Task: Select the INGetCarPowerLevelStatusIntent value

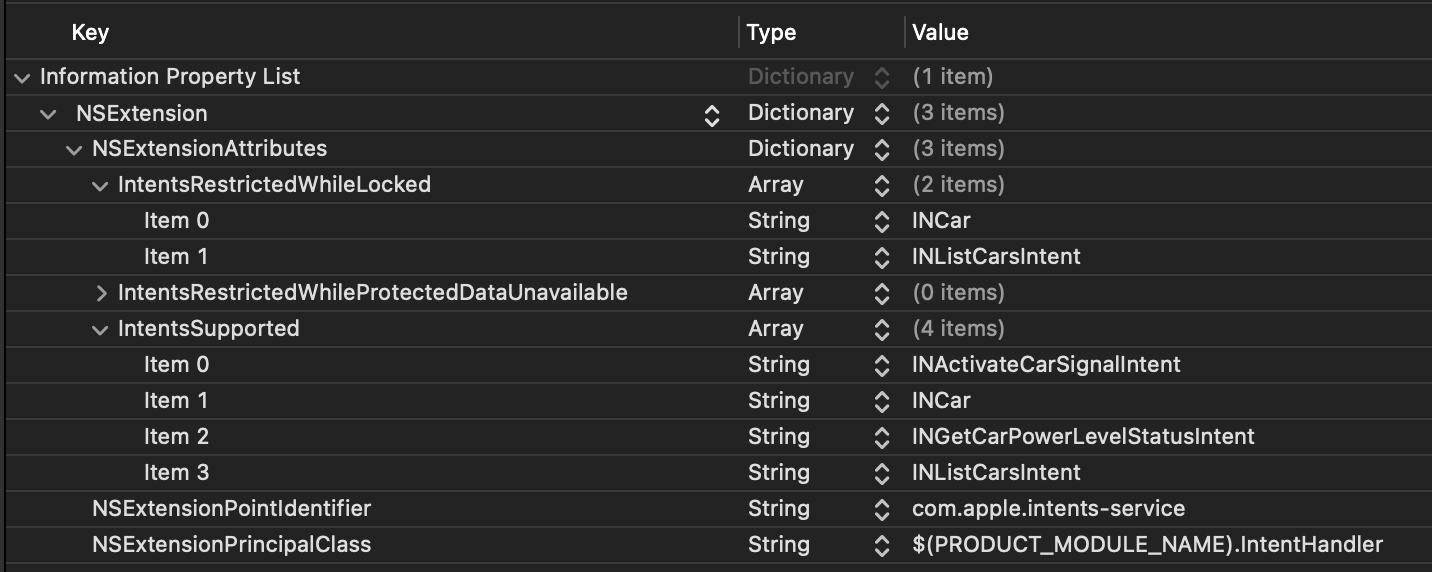Action: pos(1083,437)
